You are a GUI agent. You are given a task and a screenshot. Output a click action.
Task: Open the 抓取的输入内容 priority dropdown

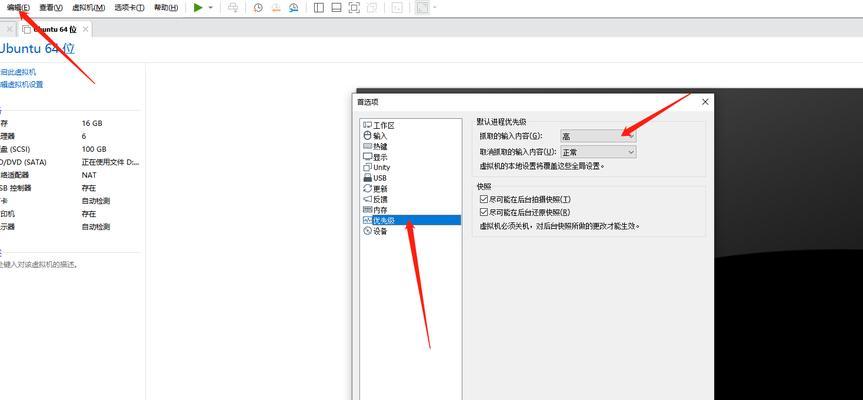pyautogui.click(x=598, y=136)
